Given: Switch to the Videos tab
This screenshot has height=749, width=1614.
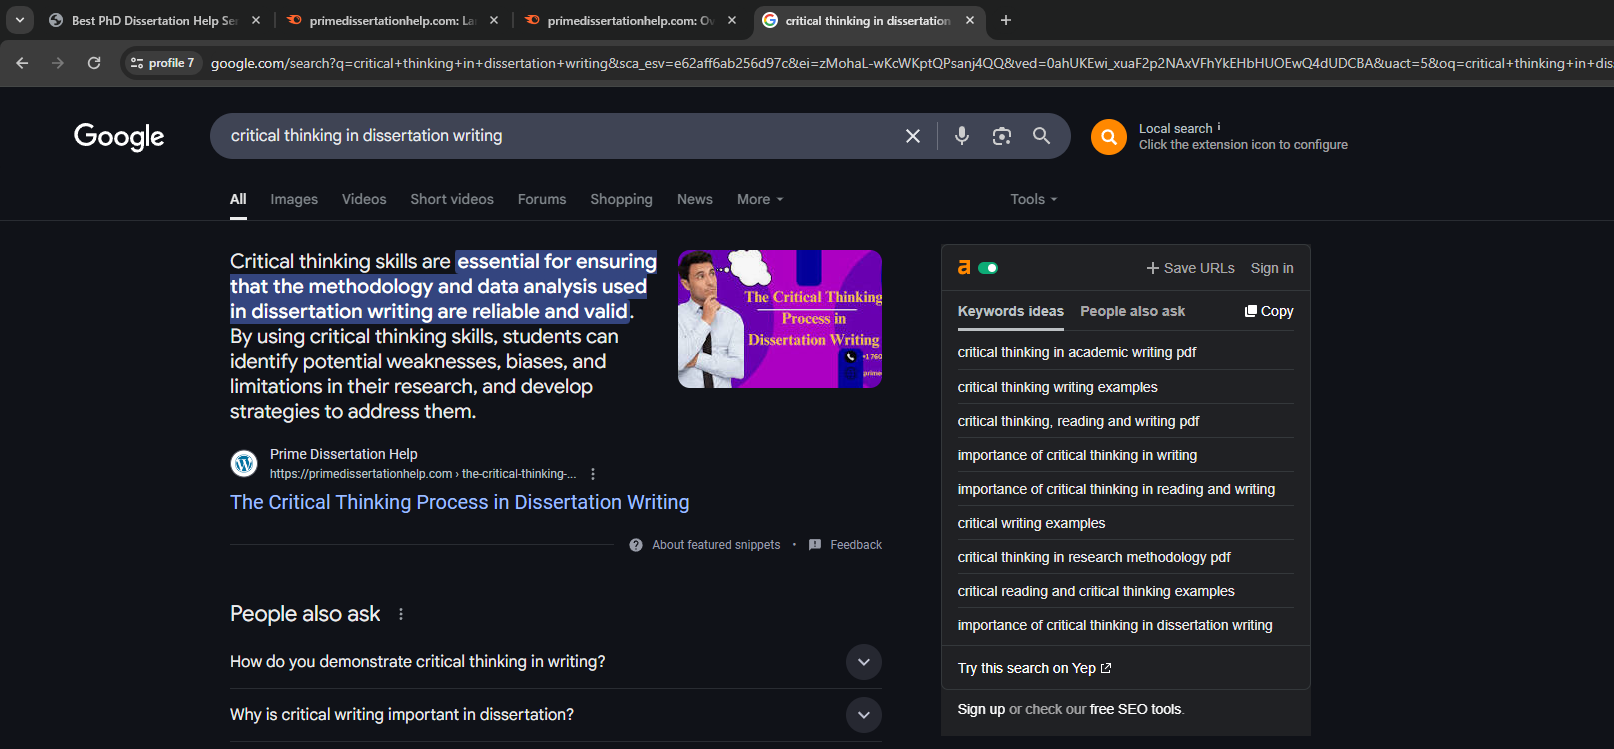Looking at the screenshot, I should pos(364,199).
